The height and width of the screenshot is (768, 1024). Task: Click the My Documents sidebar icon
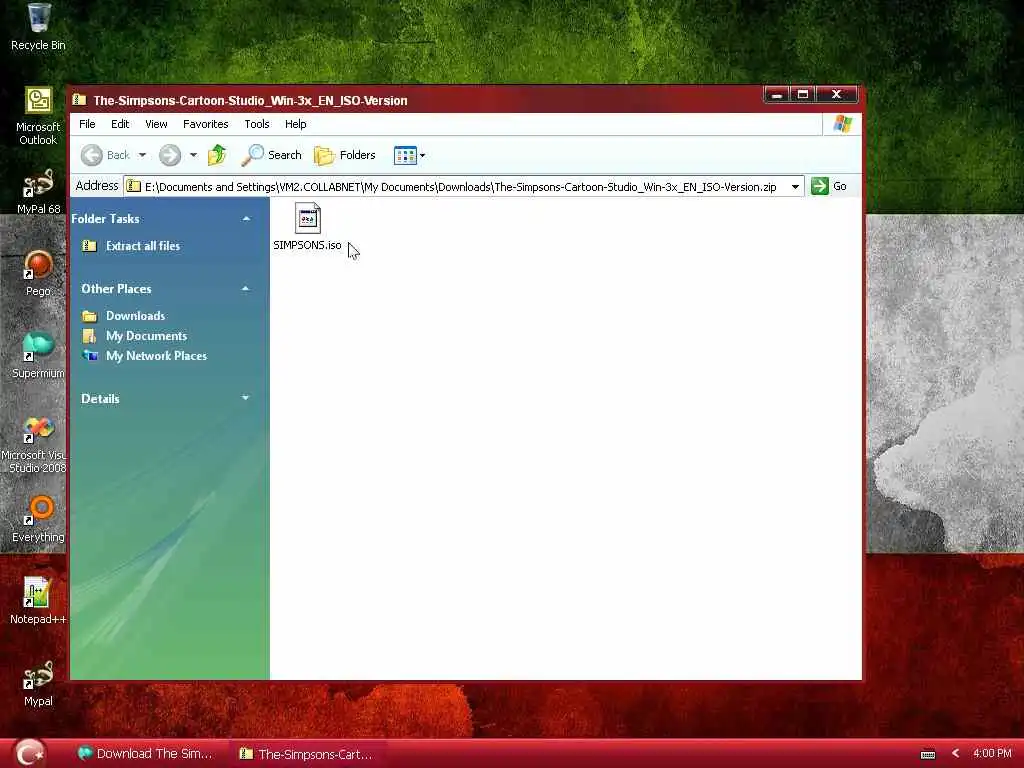point(89,336)
